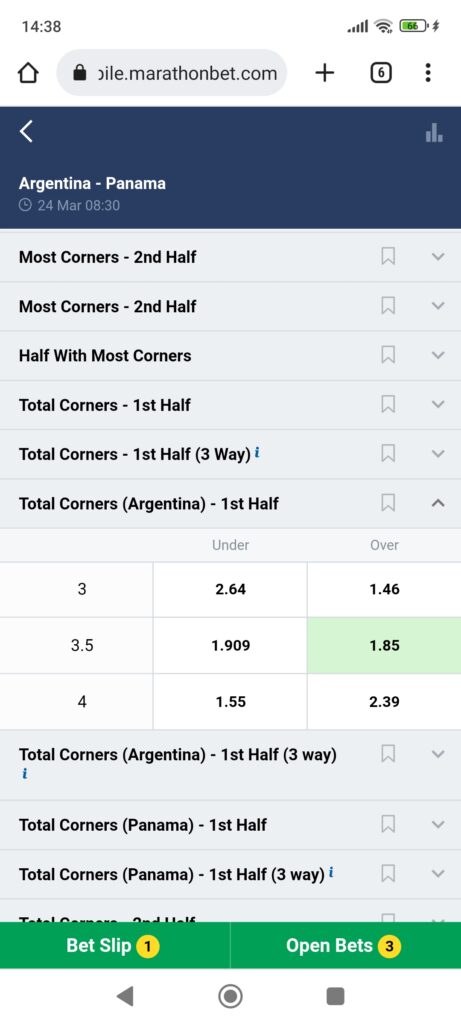Tap the browser home icon
Image resolution: width=461 pixels, height=1024 pixels.
point(28,73)
